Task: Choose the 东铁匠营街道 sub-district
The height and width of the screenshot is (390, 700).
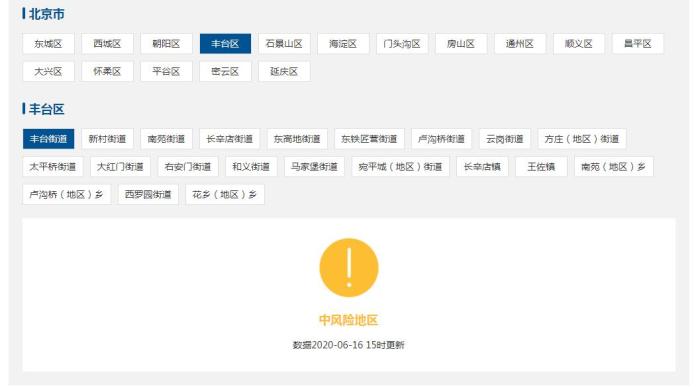Action: coord(369,139)
